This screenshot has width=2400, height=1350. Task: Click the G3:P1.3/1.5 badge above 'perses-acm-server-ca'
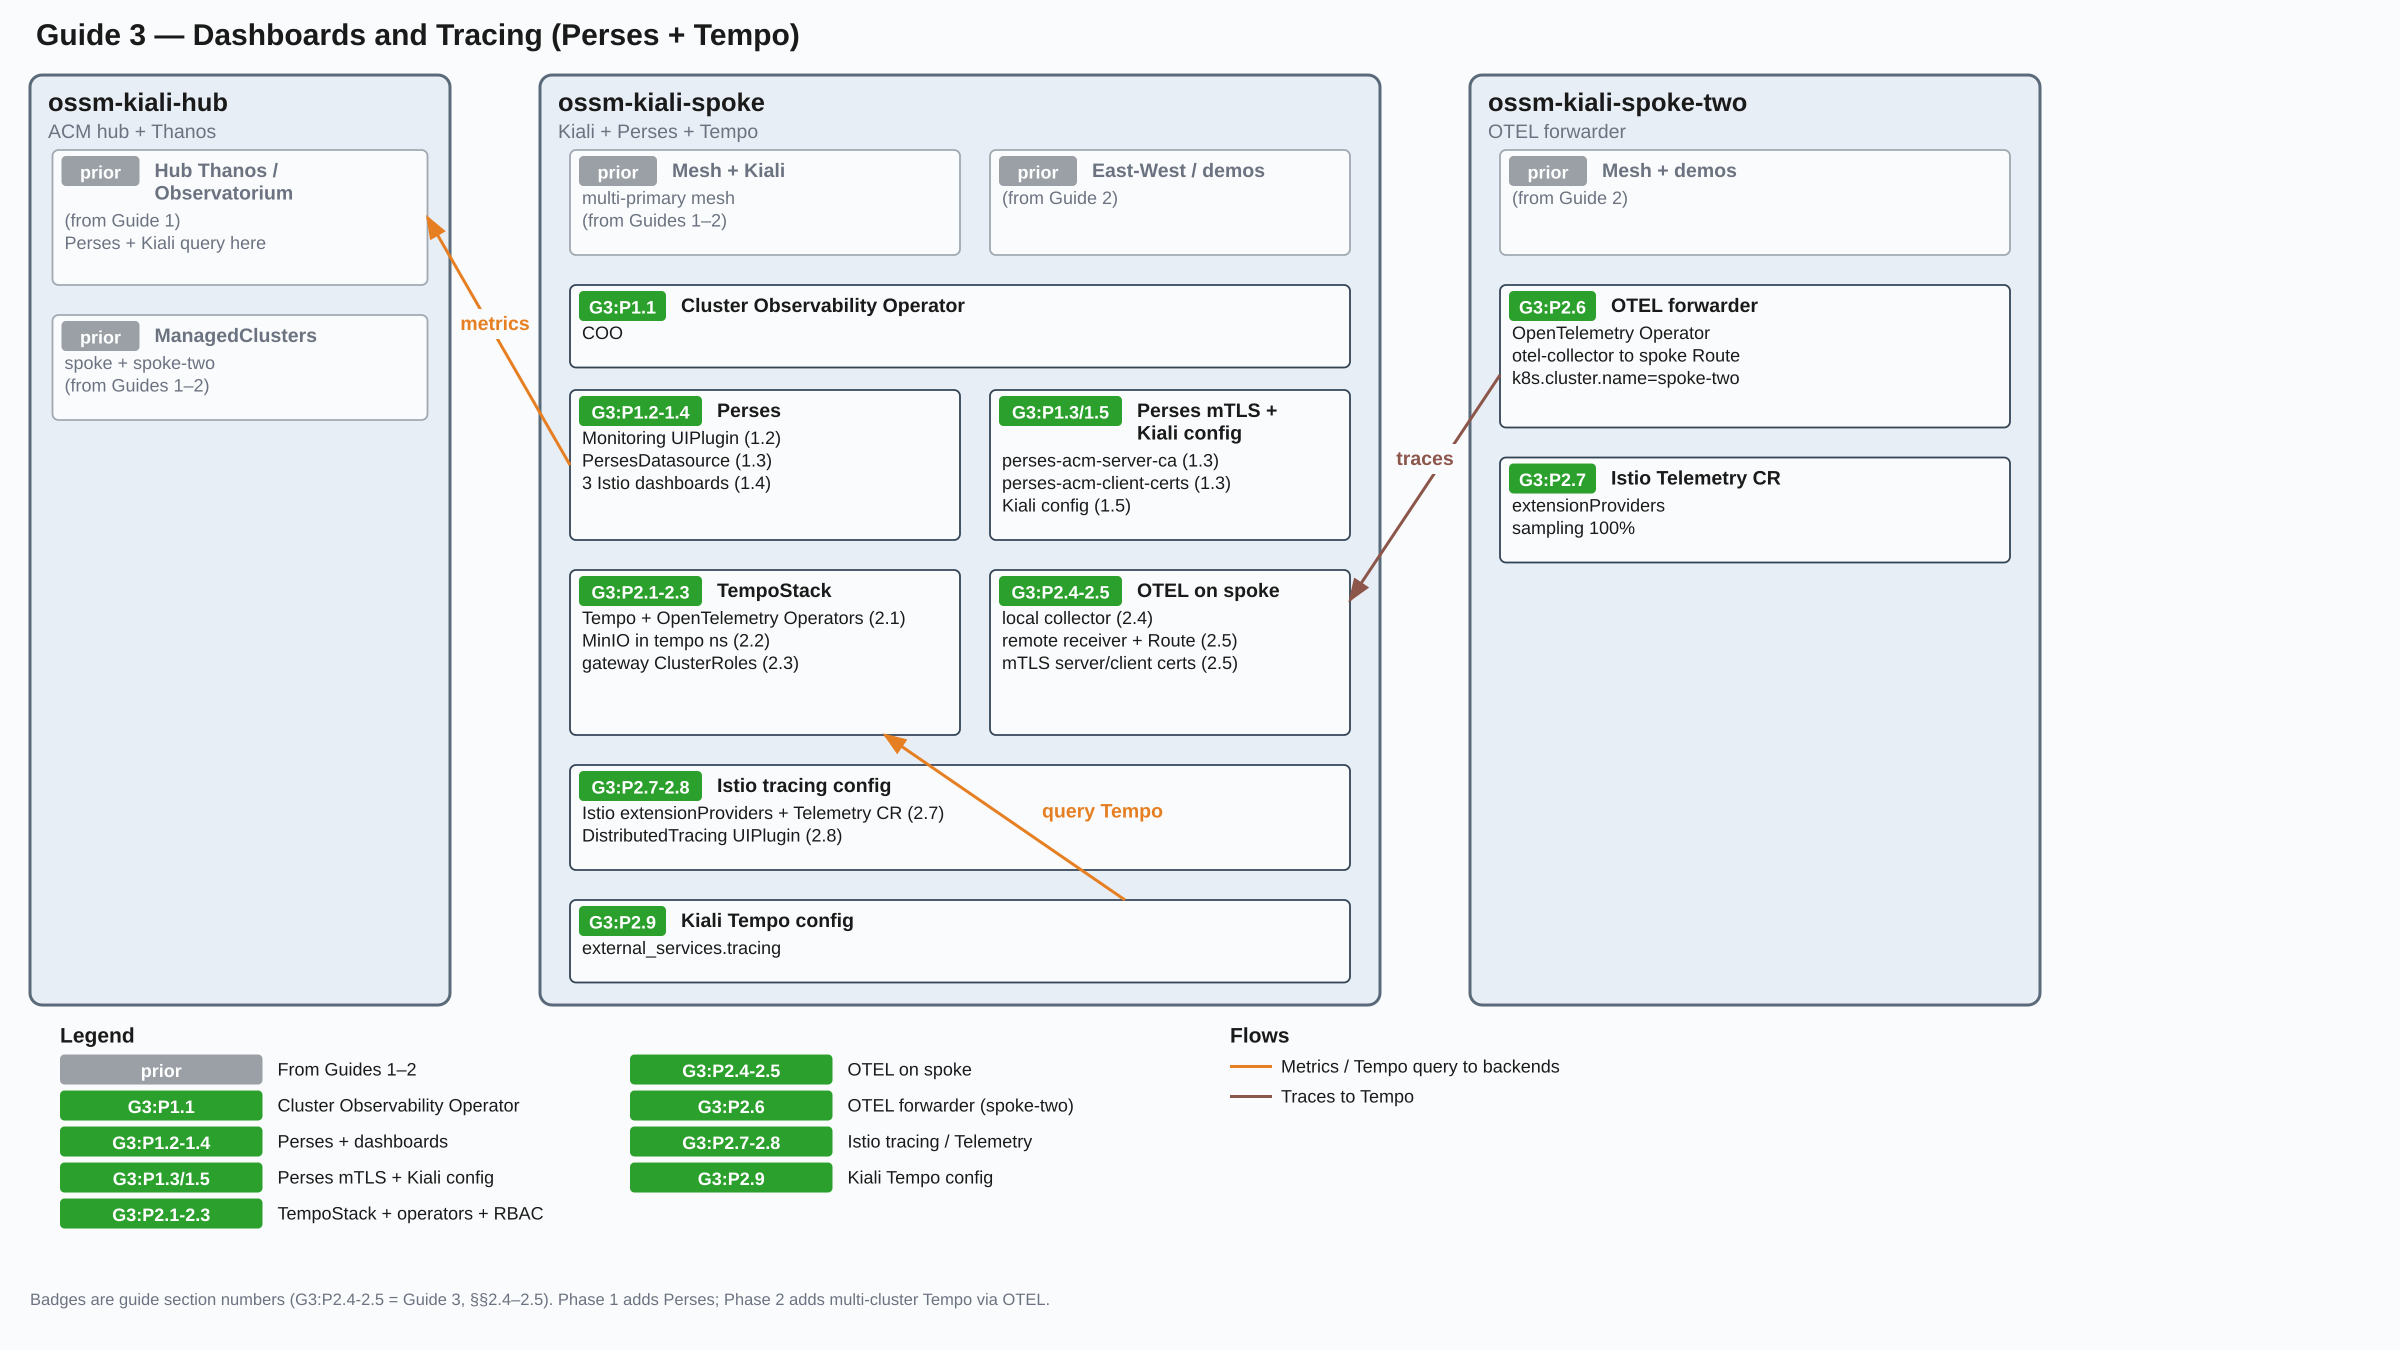(1060, 412)
